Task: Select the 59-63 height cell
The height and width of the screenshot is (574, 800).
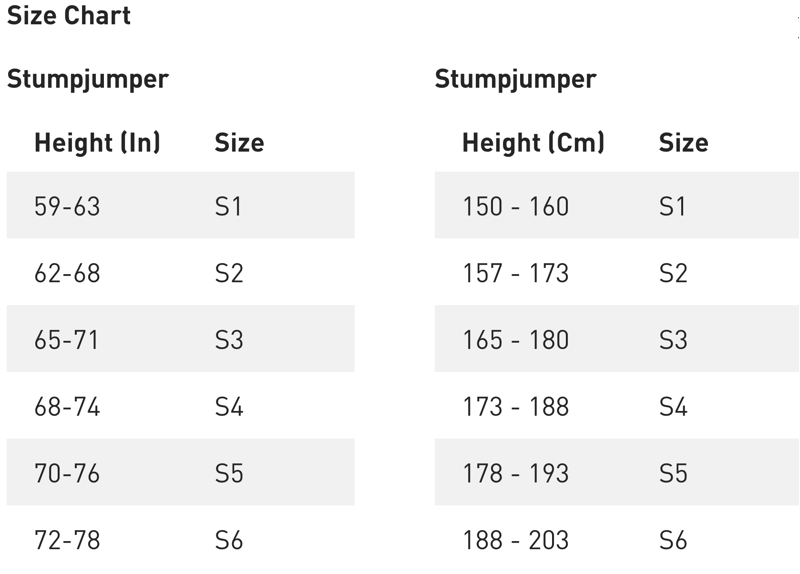Action: [x=67, y=206]
